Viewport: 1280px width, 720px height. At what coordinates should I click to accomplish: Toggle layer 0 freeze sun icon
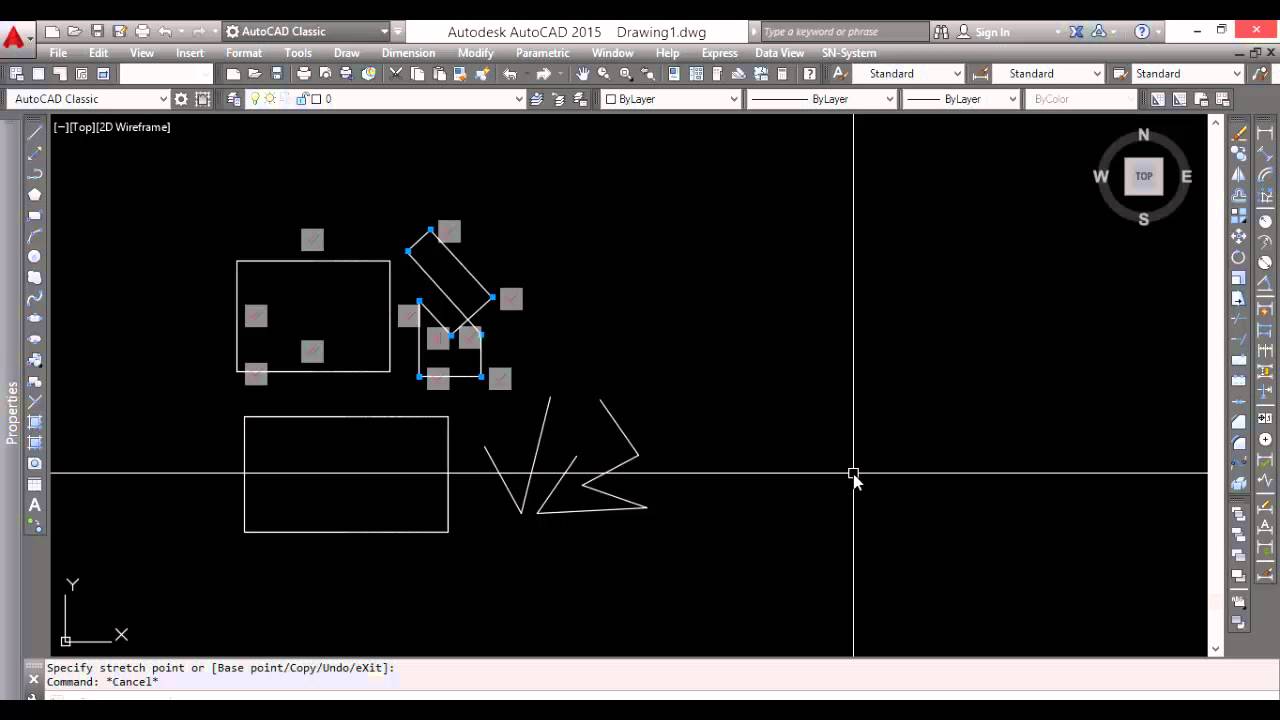point(270,99)
